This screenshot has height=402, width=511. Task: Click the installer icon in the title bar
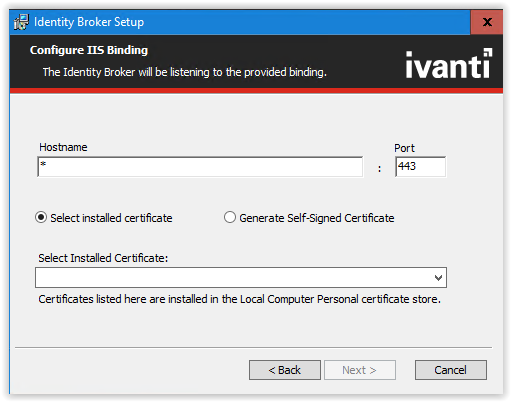click(21, 22)
